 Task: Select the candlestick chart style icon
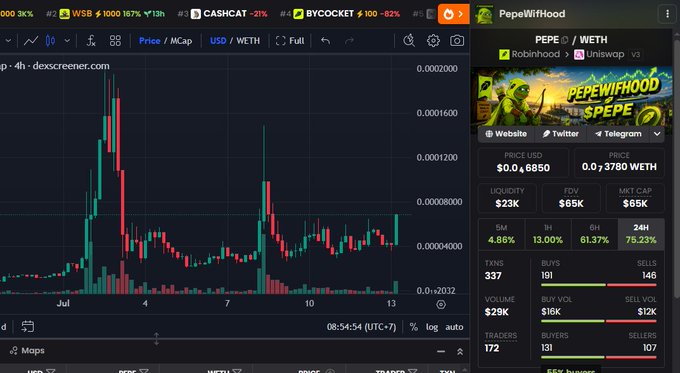click(x=51, y=41)
